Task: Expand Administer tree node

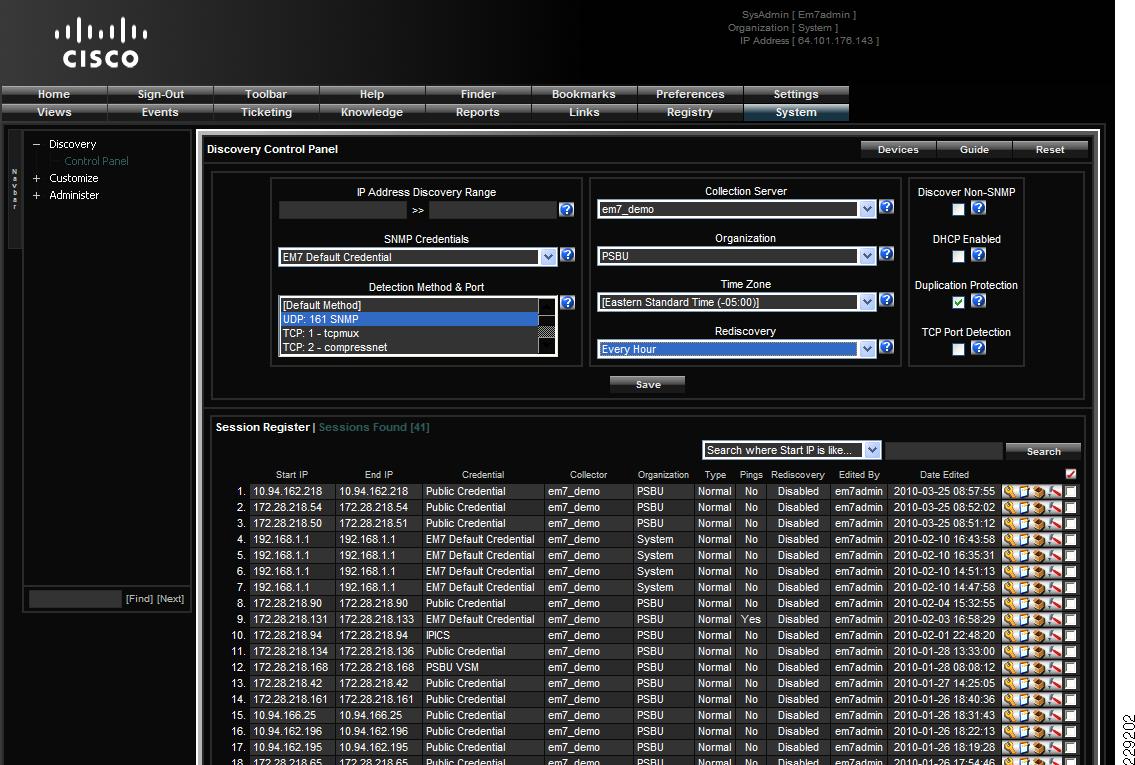Action: [x=36, y=195]
